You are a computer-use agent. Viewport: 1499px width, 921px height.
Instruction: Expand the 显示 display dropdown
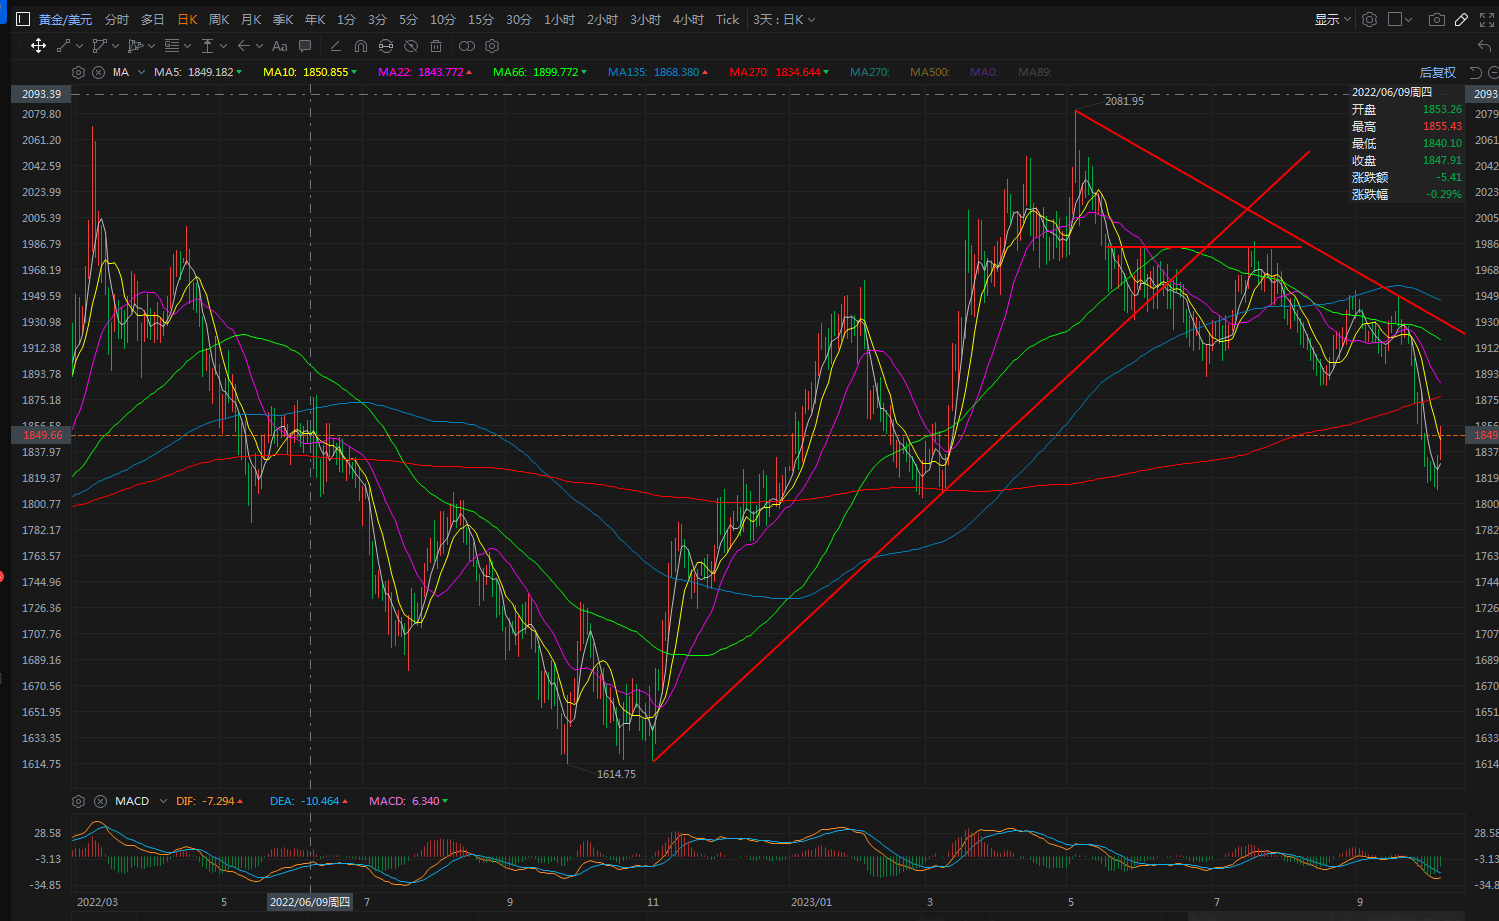pos(1332,19)
